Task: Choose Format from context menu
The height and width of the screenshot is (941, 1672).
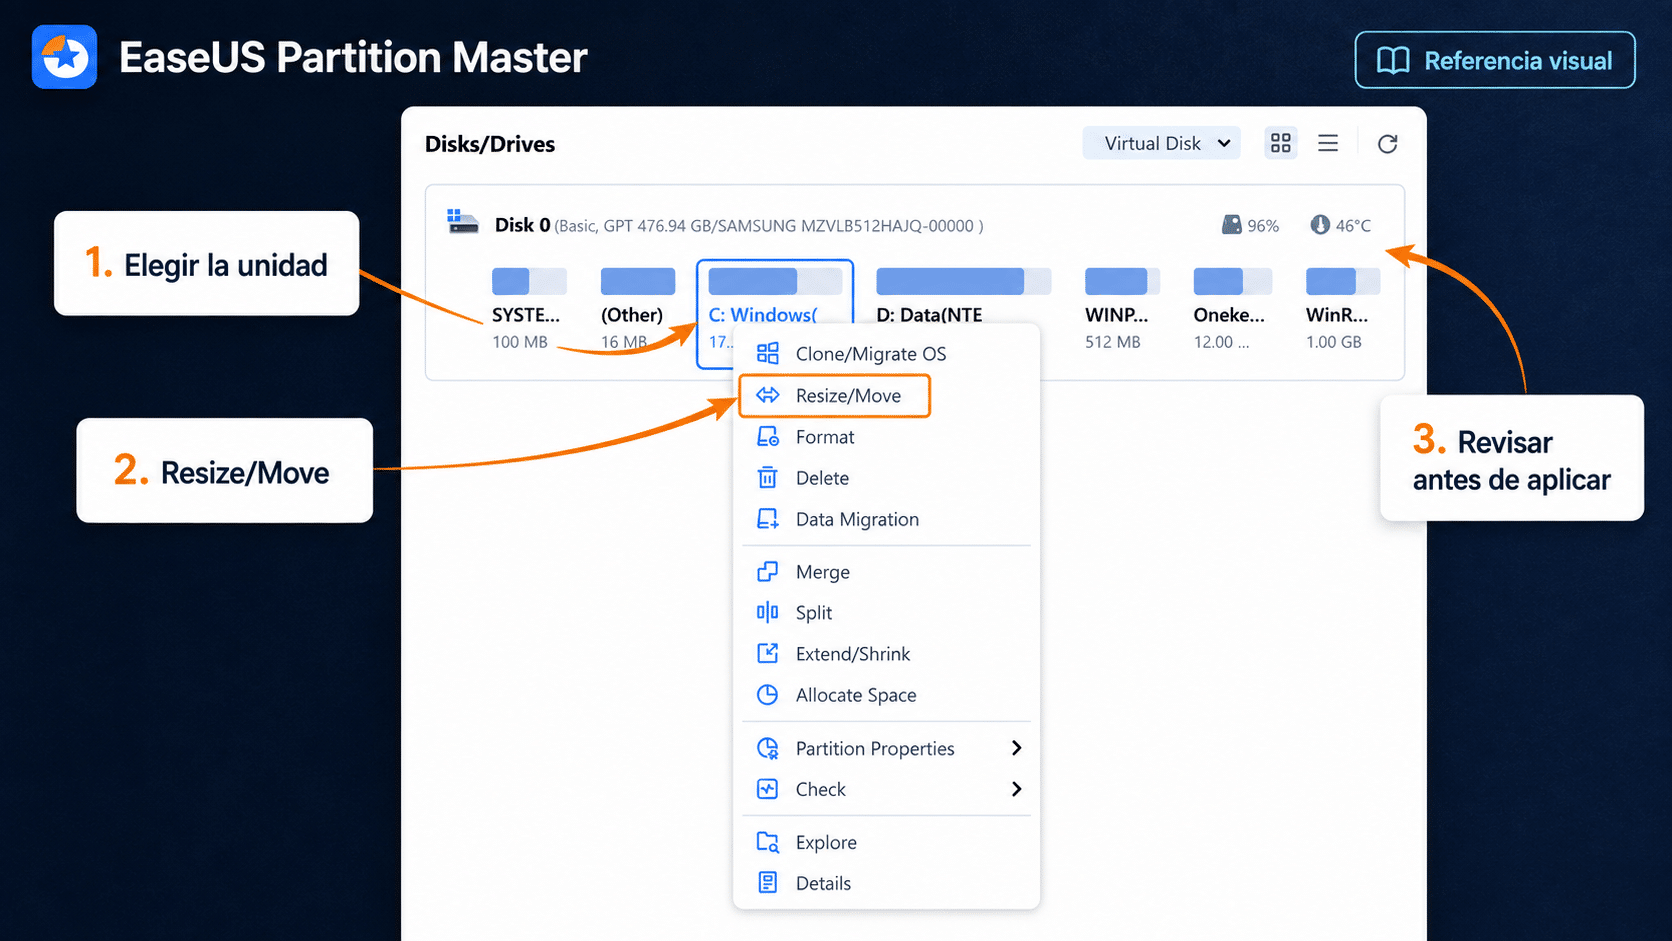Action: pyautogui.click(x=886, y=437)
